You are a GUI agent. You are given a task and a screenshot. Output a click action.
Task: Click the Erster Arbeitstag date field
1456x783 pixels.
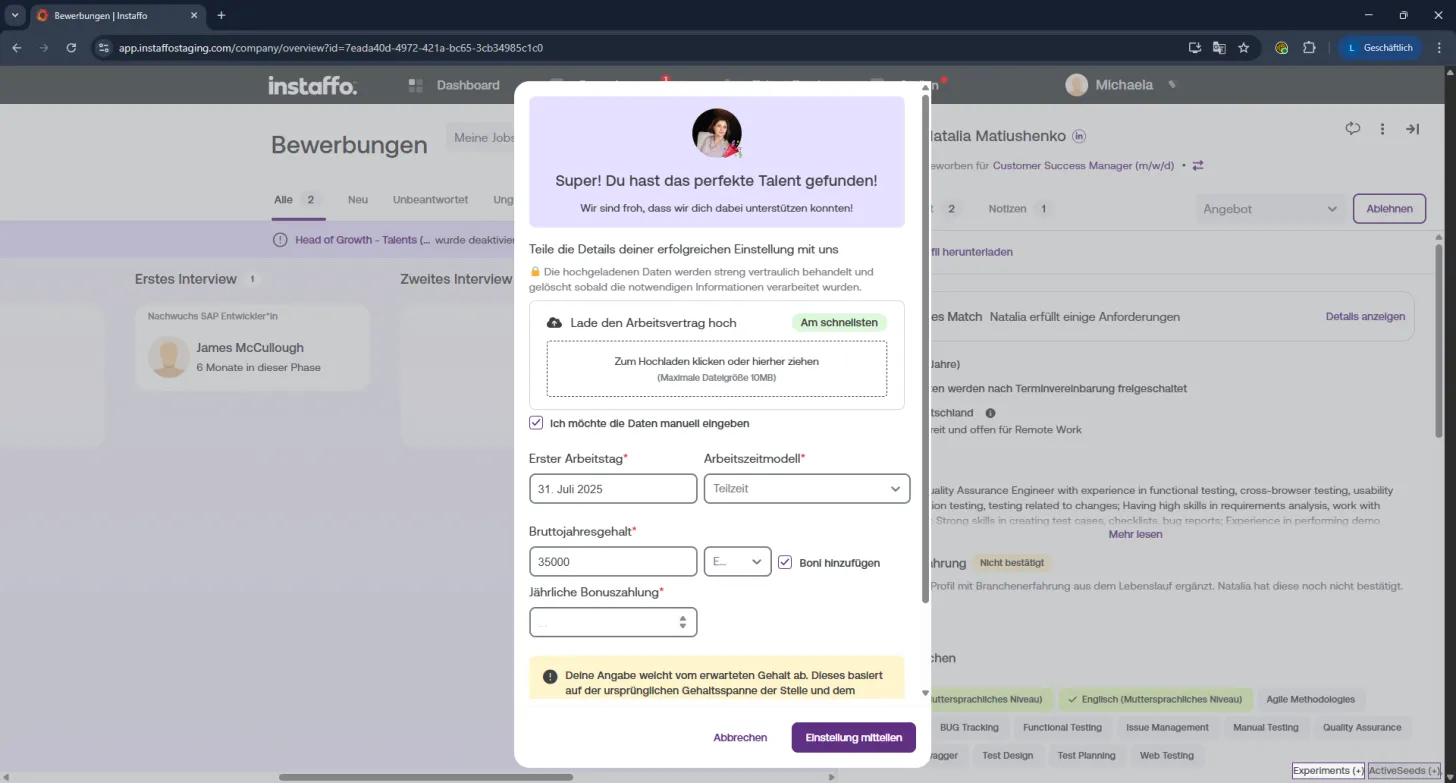(x=613, y=488)
